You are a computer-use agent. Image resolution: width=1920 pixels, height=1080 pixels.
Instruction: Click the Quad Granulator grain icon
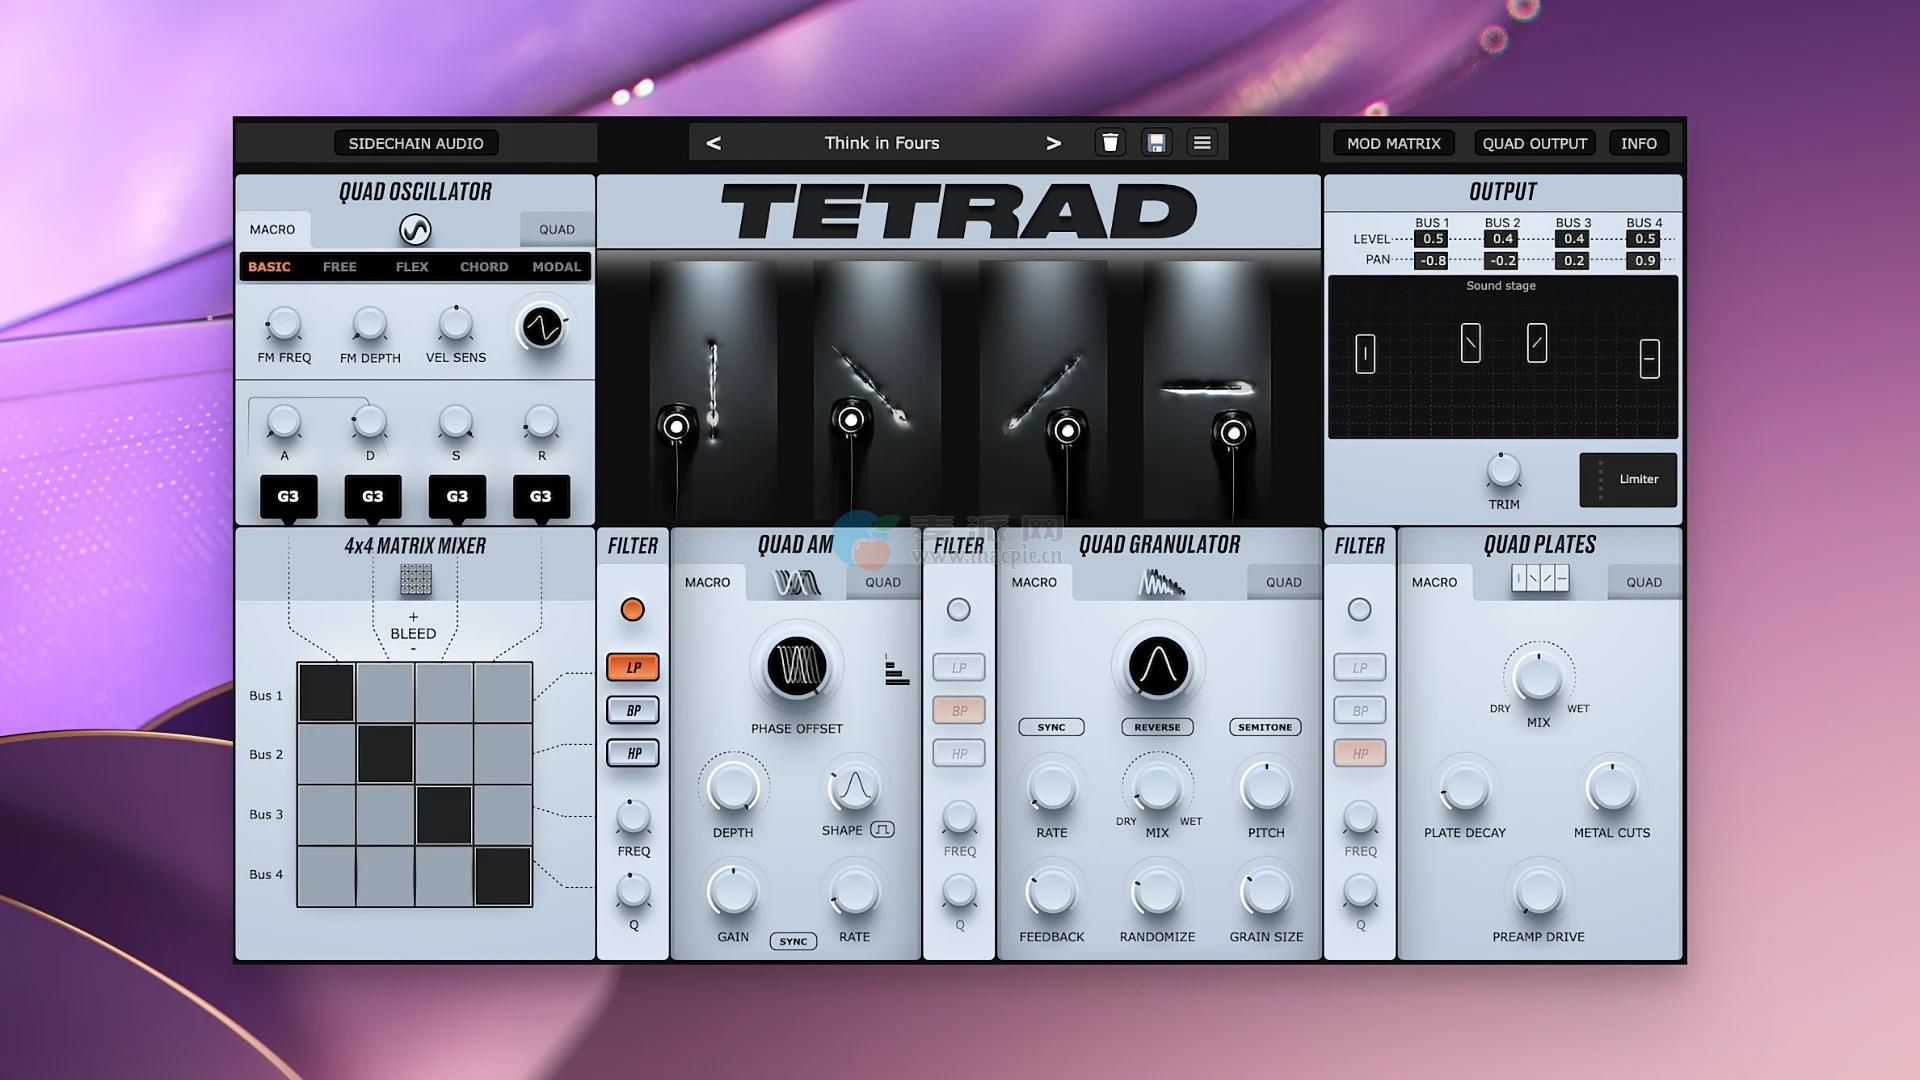[1160, 582]
